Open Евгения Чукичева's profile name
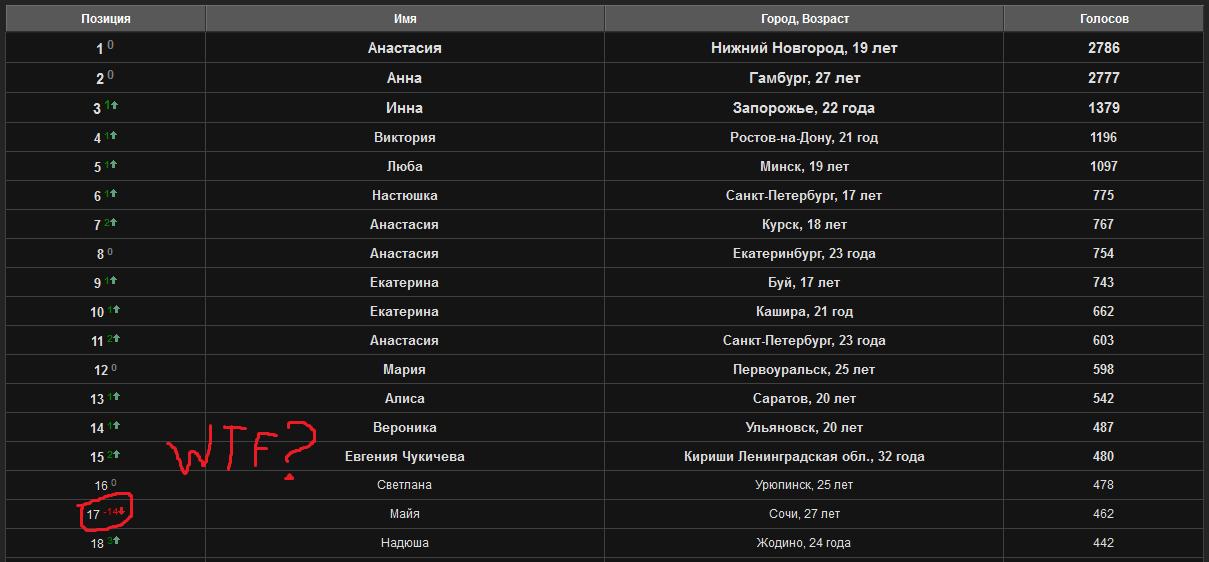1209x562 pixels. pos(404,456)
